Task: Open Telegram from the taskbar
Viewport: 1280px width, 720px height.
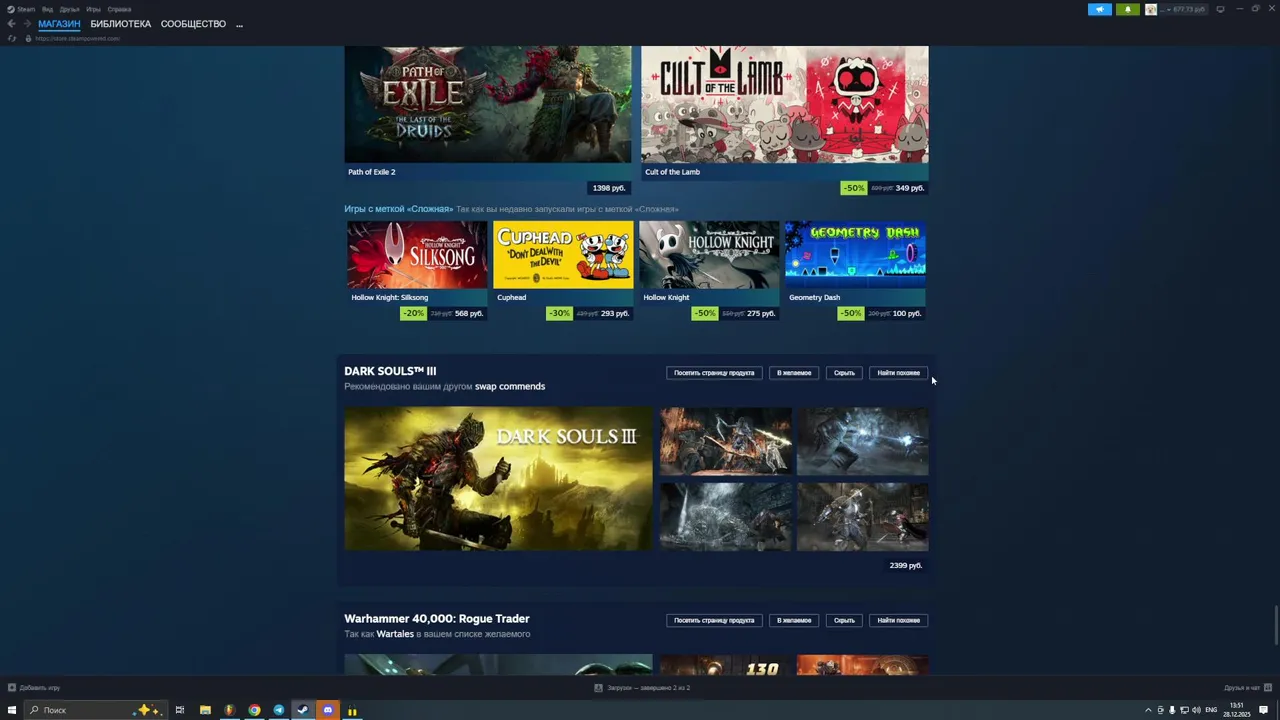Action: tap(279, 710)
